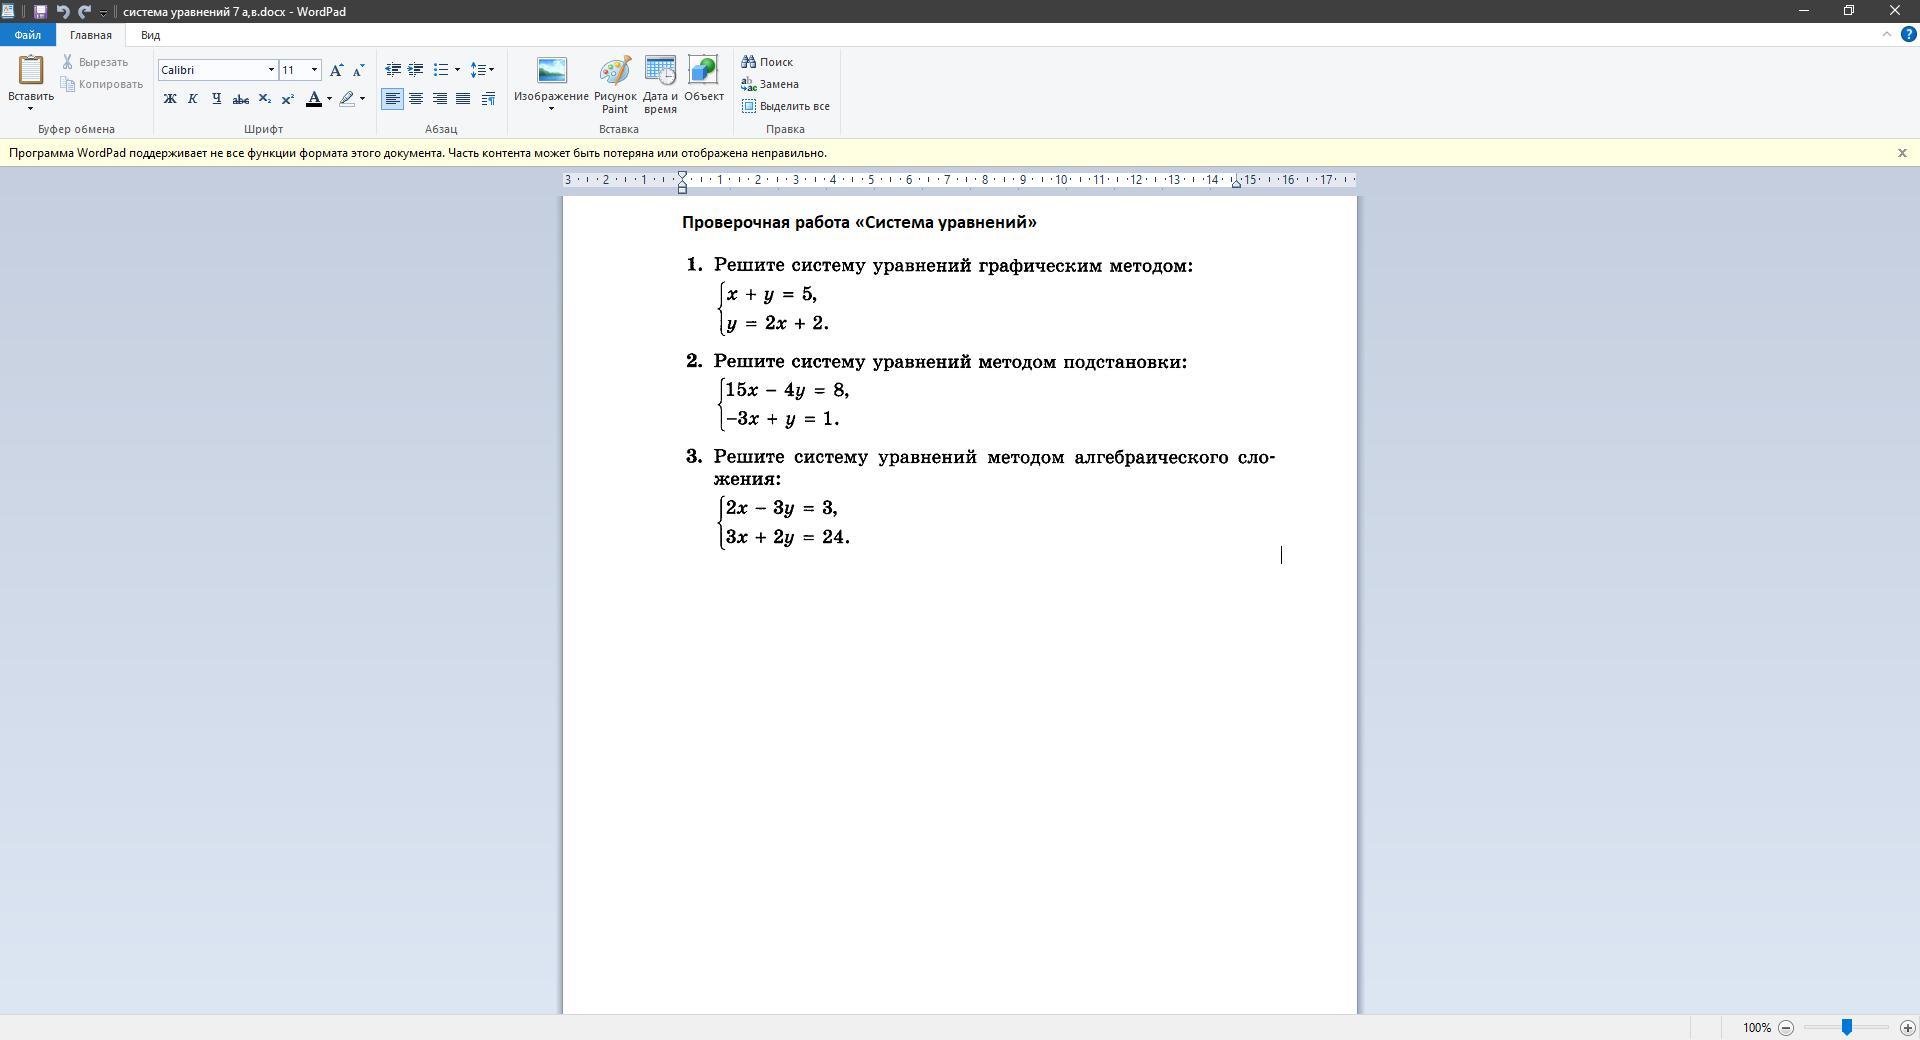The width and height of the screenshot is (1920, 1040).
Task: Click the equation 3x + 2y = 24
Action: click(788, 537)
